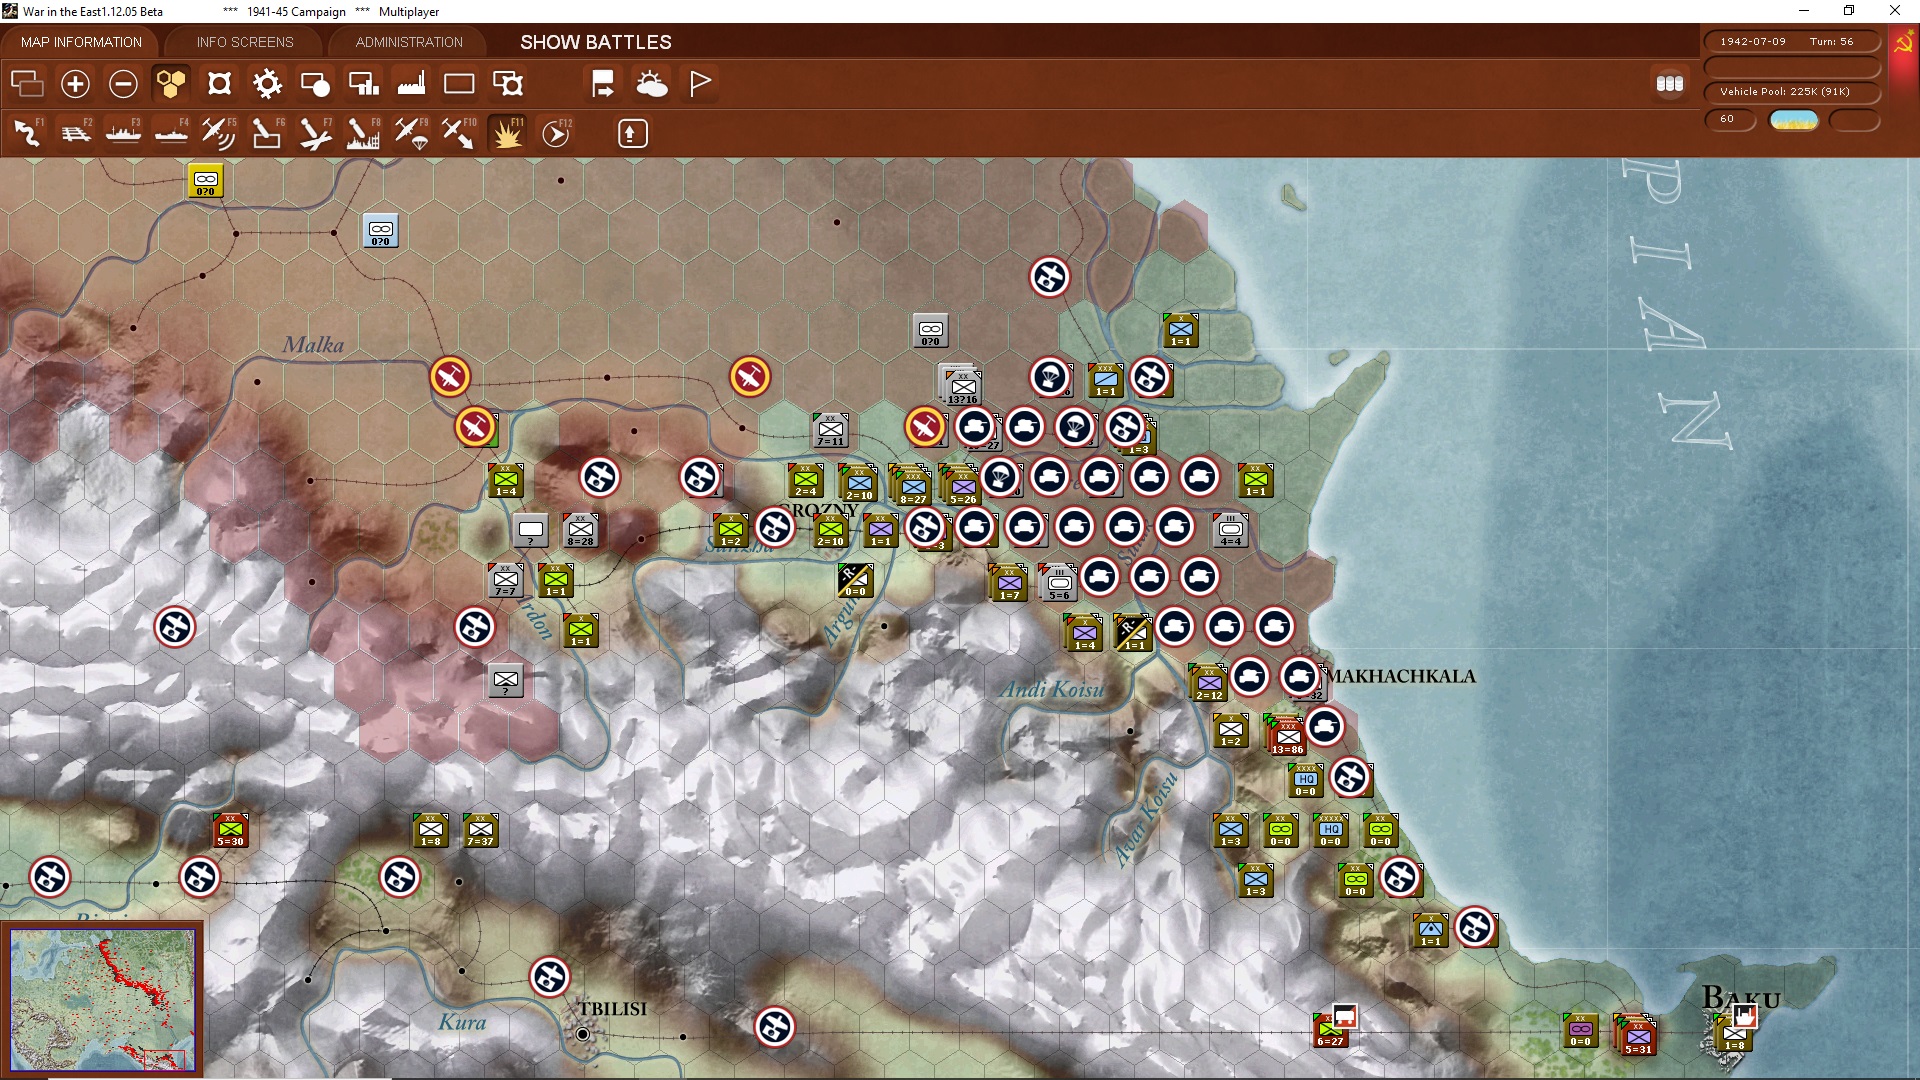
Task: Toggle F11 show battles explosion icon
Action: 507,133
